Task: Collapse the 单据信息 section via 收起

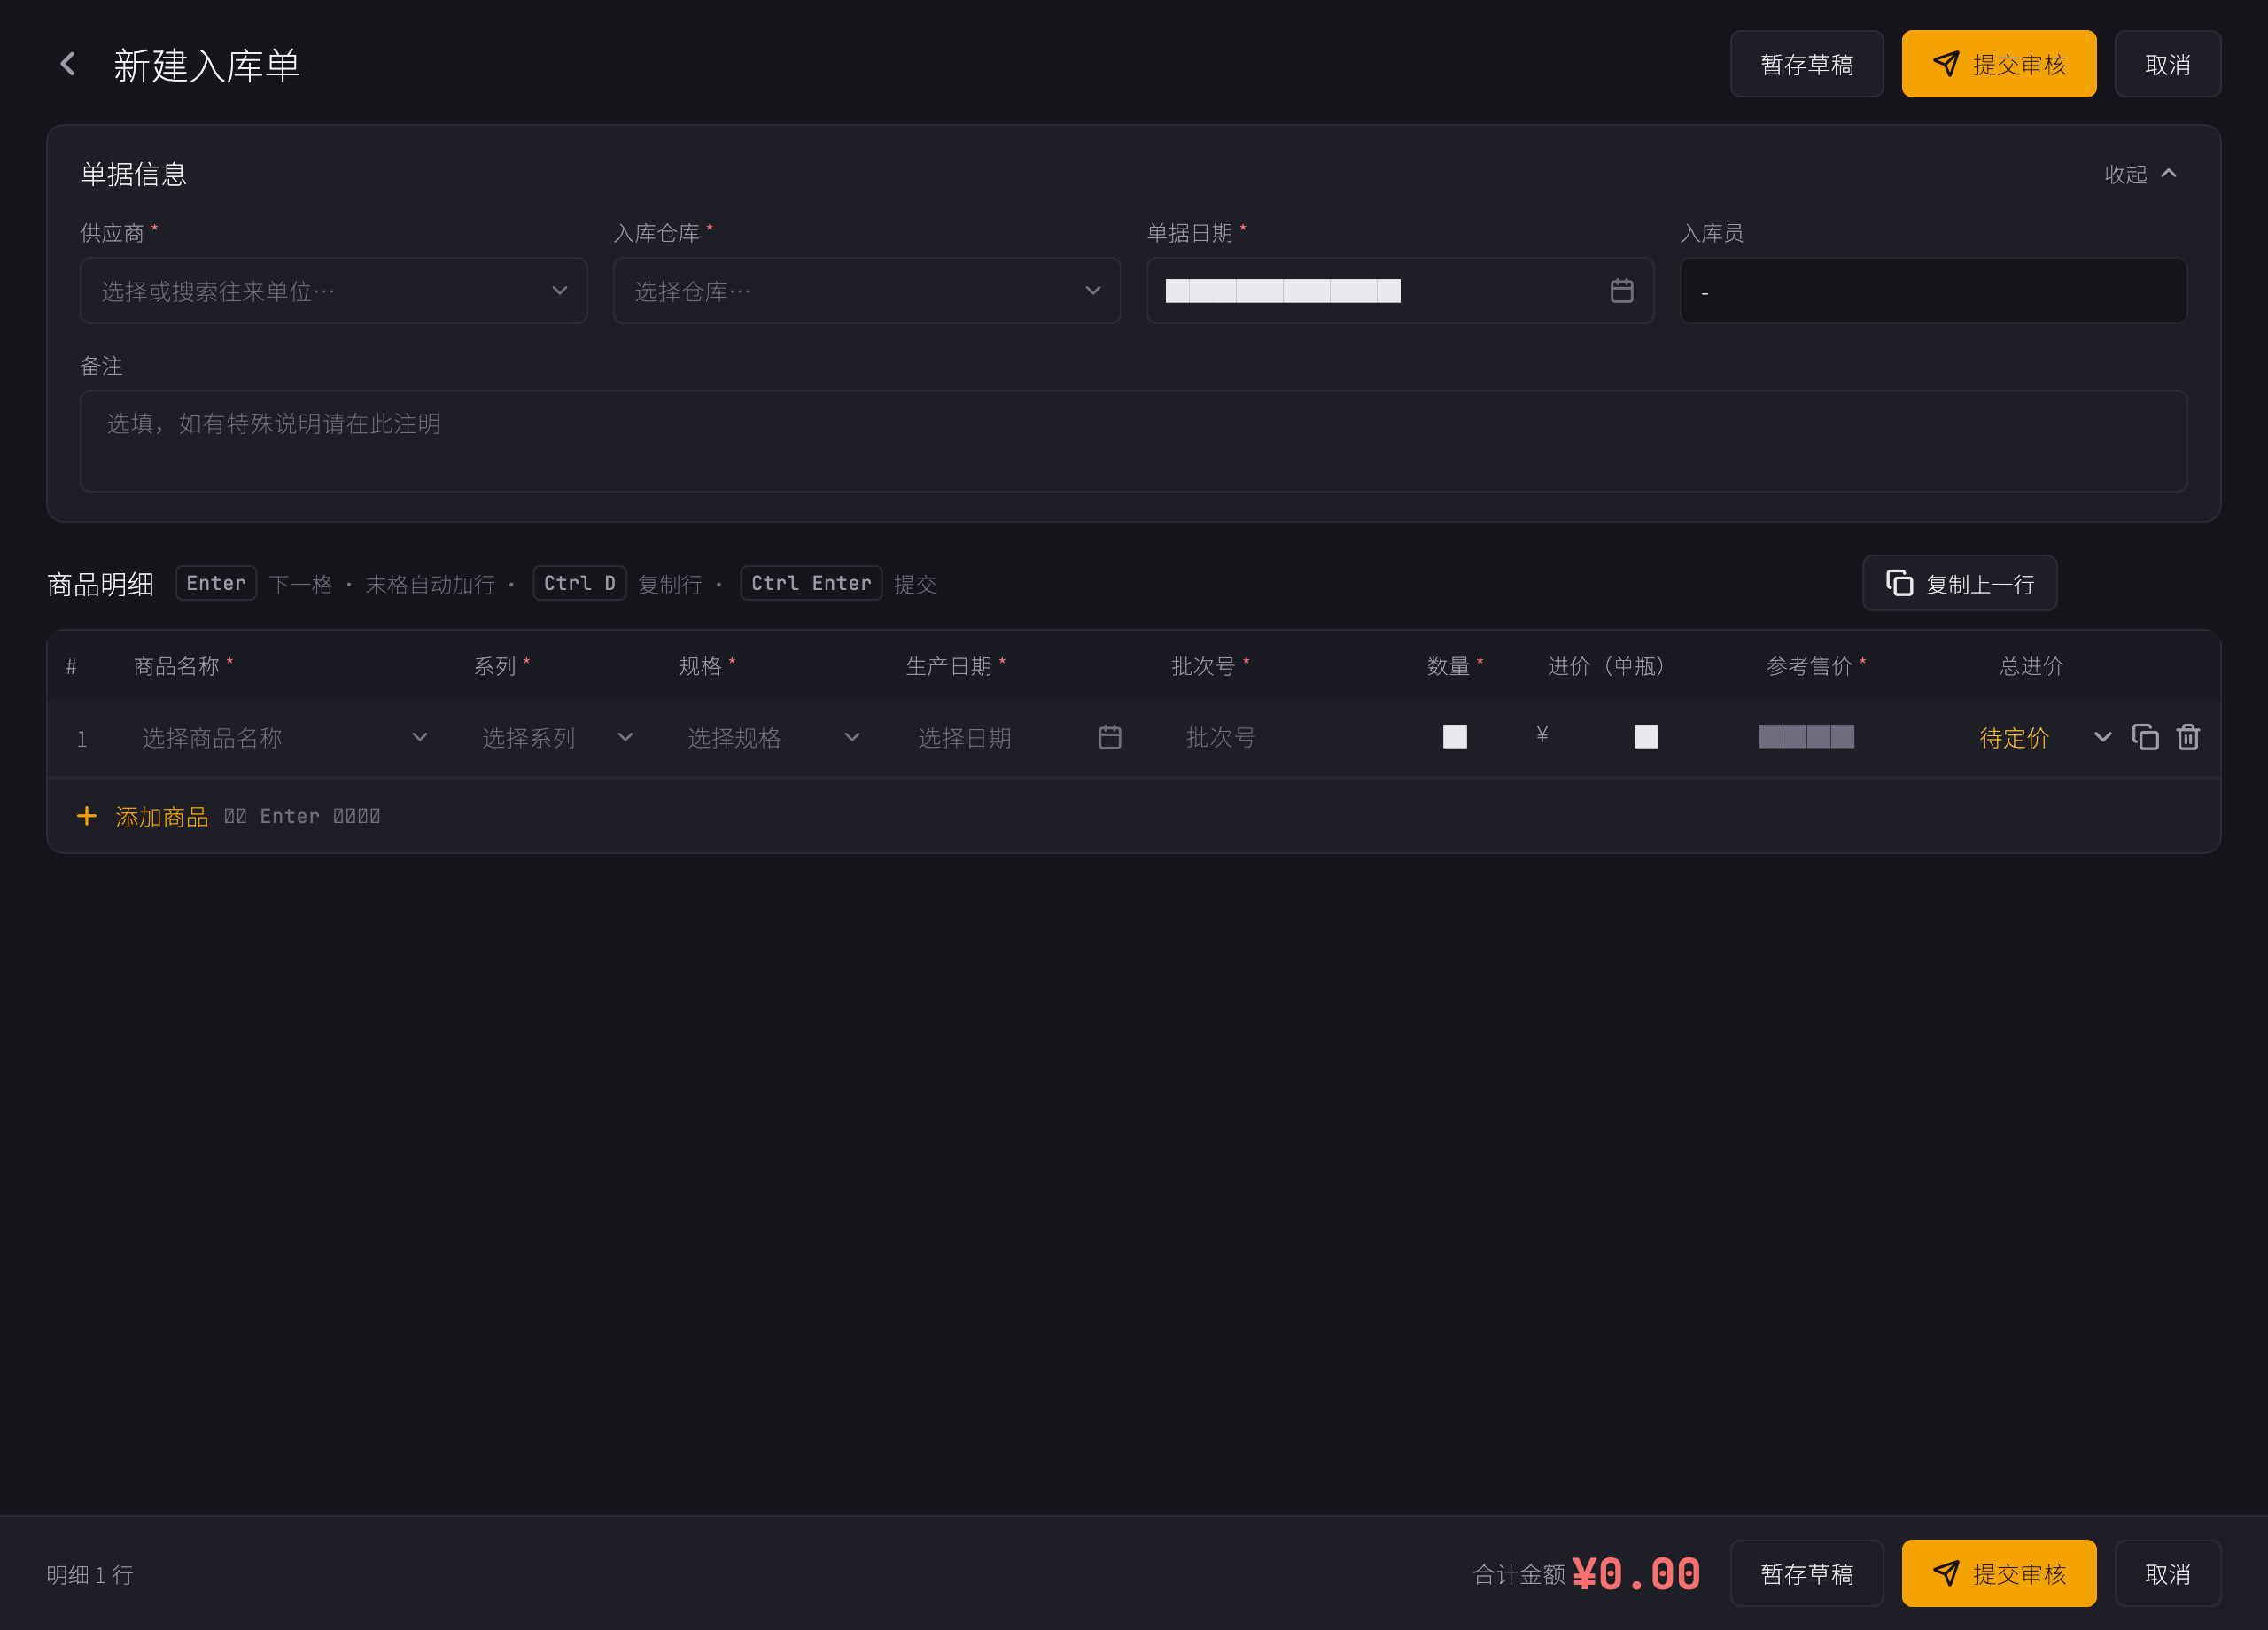Action: point(2140,174)
